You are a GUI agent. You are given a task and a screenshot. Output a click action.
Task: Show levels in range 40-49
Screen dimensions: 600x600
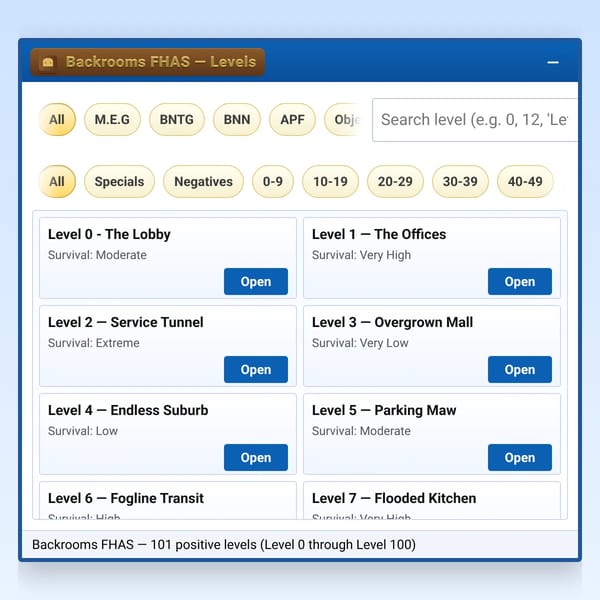(525, 181)
